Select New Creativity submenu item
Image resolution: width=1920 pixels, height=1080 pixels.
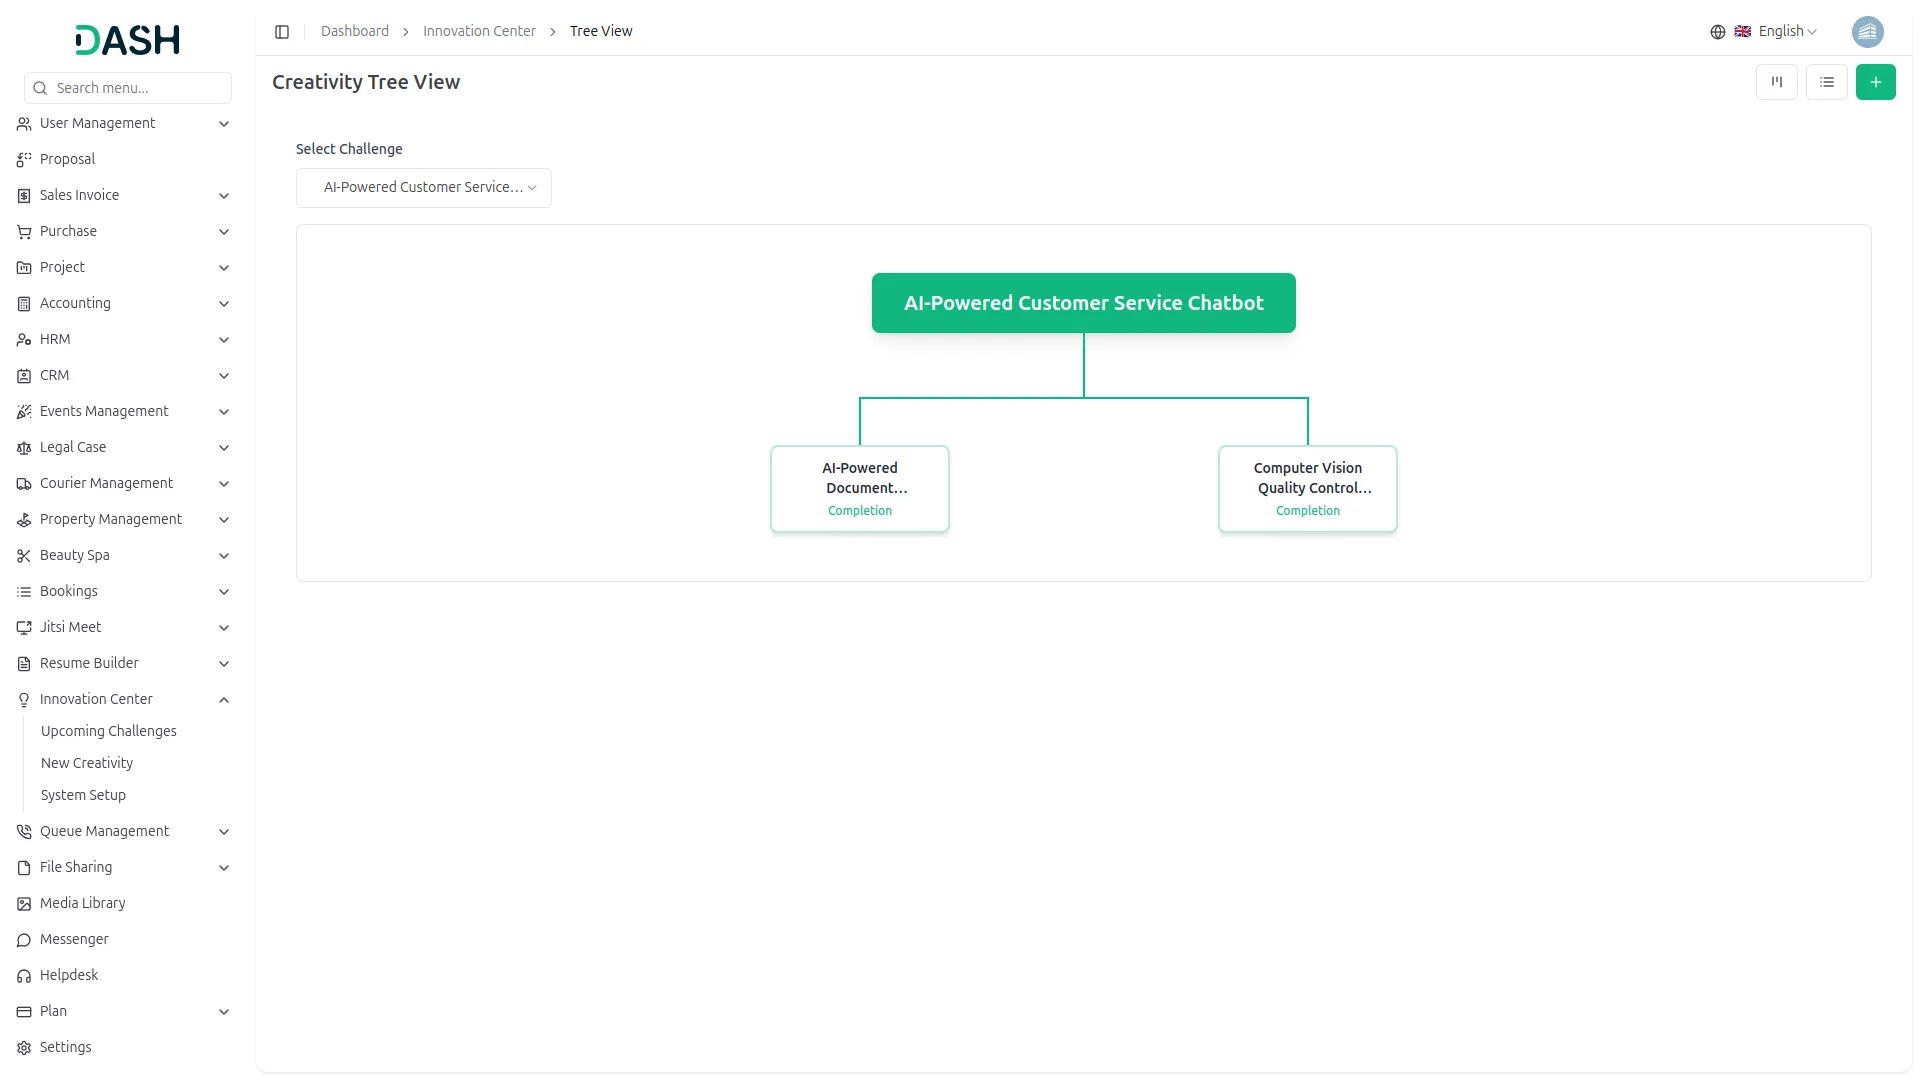pos(87,763)
